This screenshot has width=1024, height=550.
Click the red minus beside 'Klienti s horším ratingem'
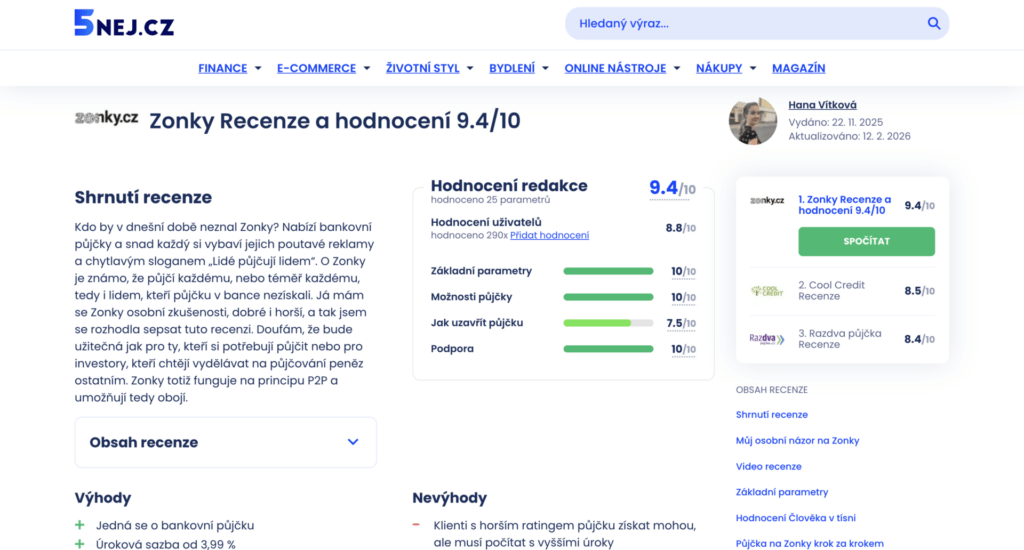coord(416,525)
